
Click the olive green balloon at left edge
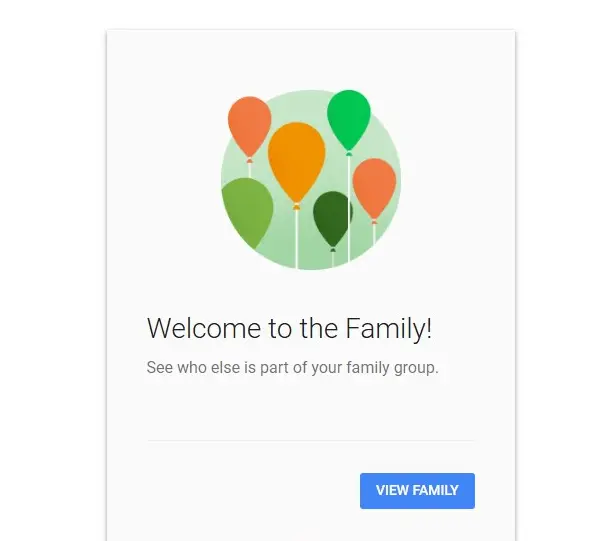pos(247,212)
